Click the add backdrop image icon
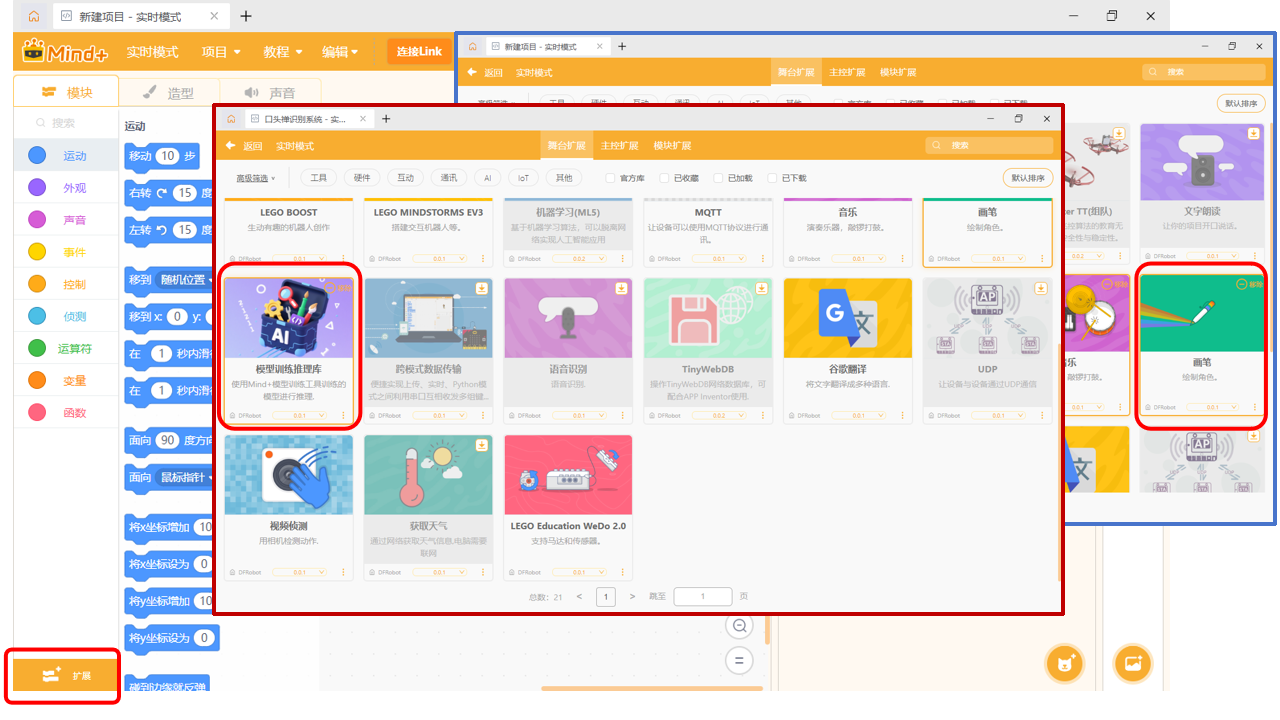1280x720 pixels. click(1133, 663)
